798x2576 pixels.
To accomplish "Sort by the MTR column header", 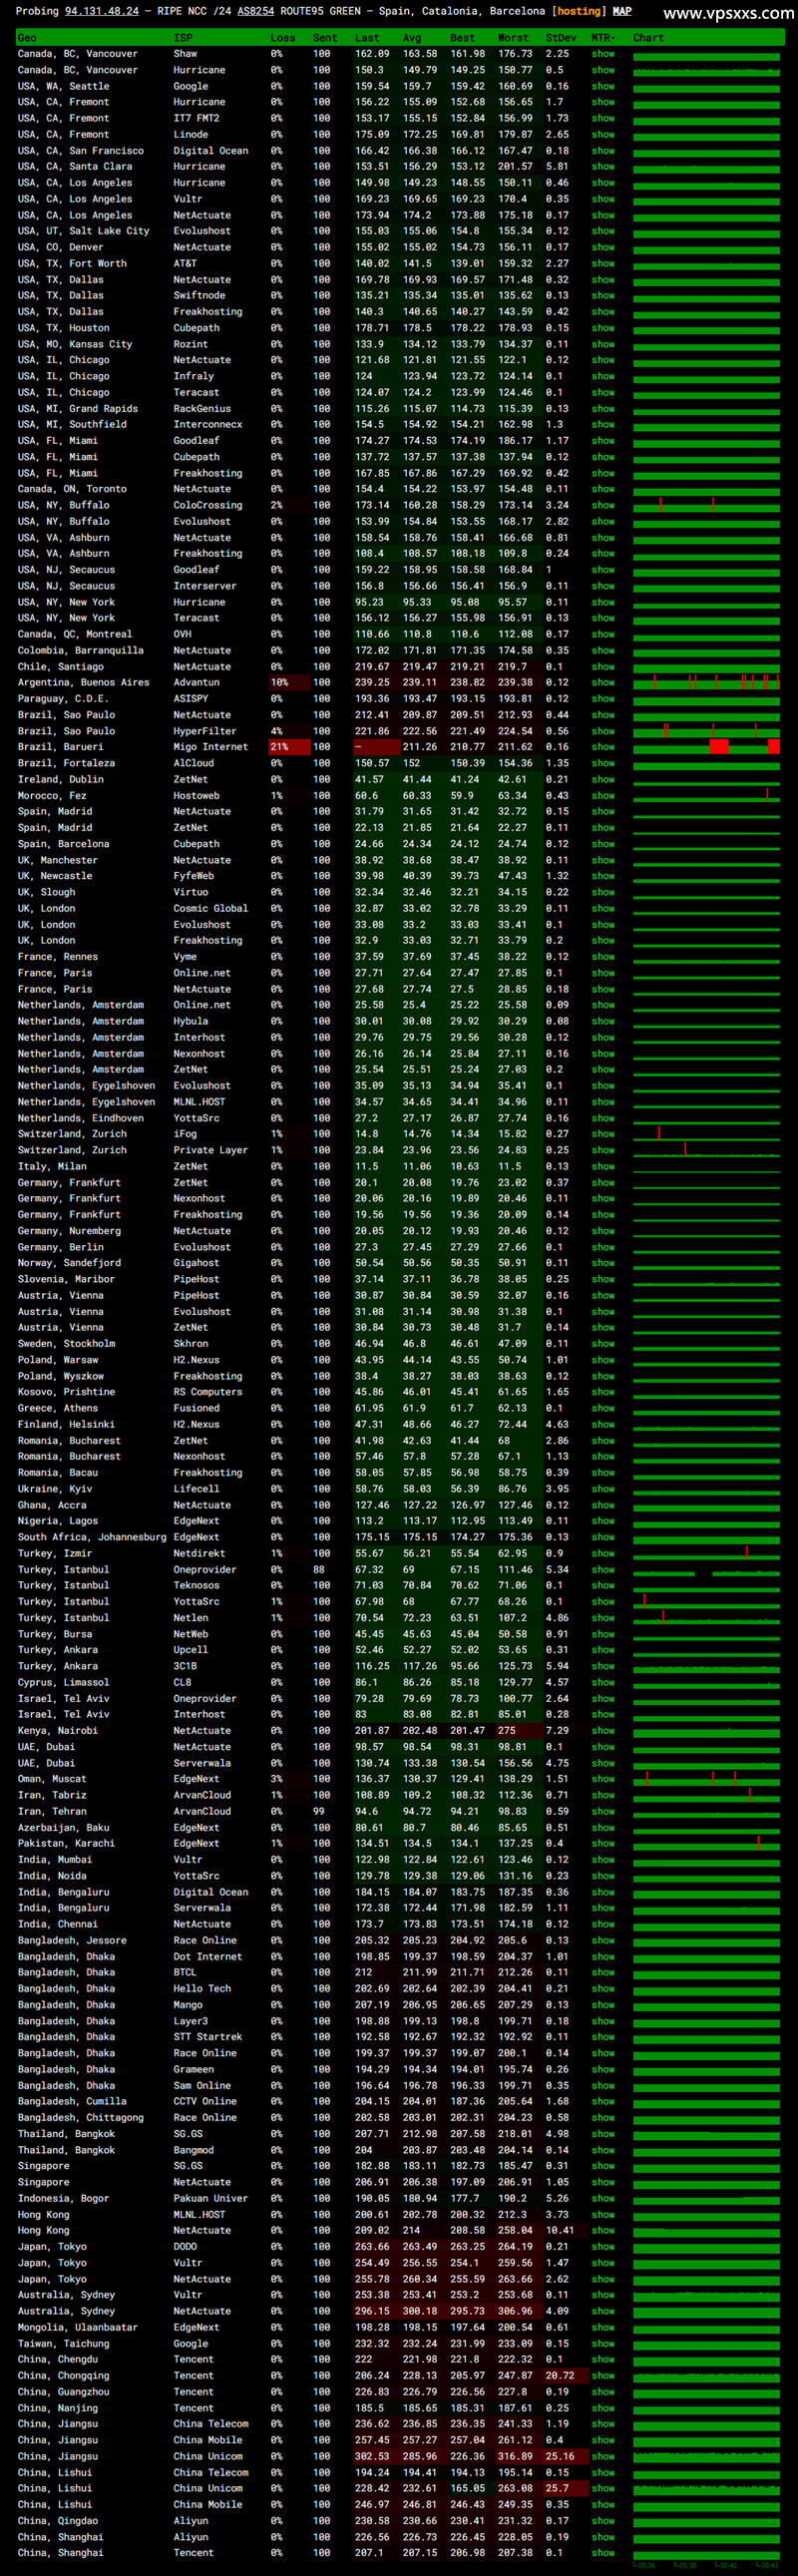I will pyautogui.click(x=603, y=38).
